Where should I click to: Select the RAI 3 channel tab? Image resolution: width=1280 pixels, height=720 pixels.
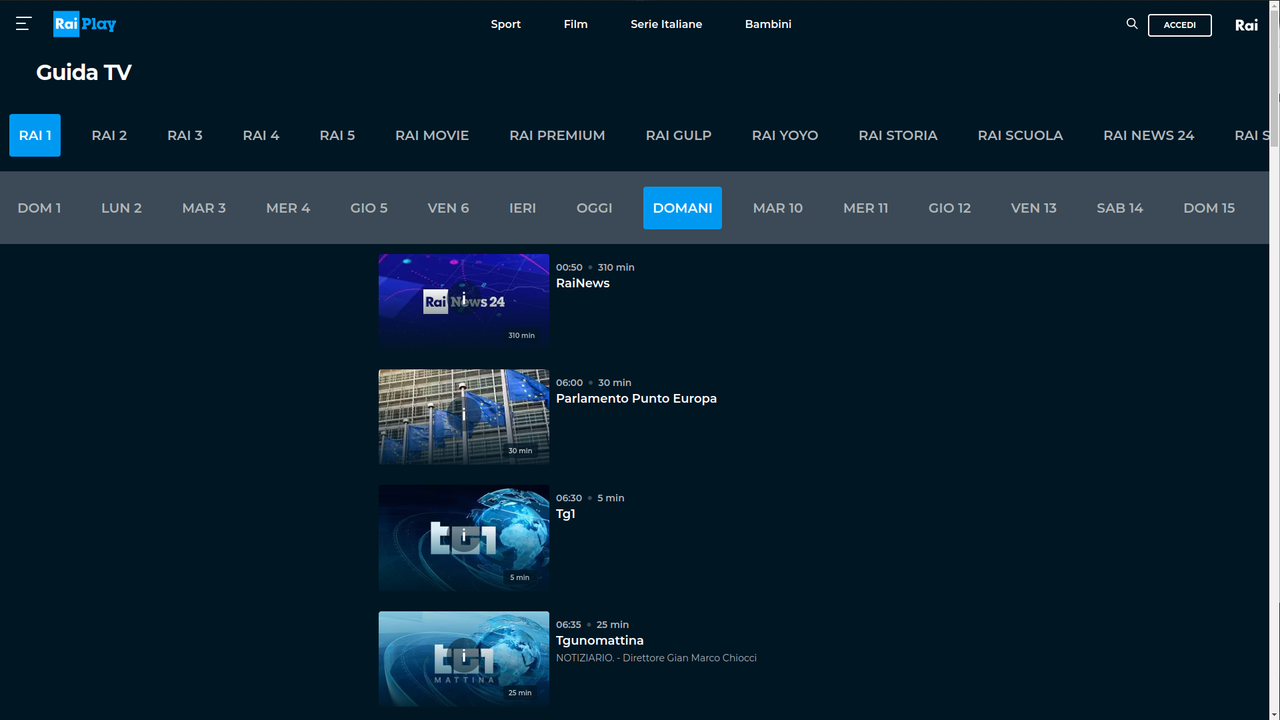pyautogui.click(x=185, y=135)
